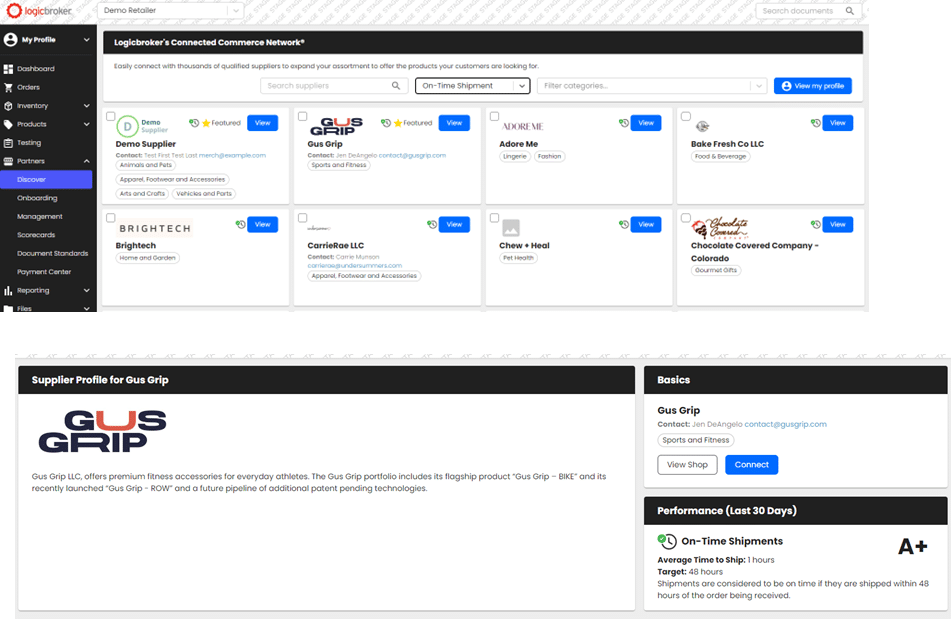Click contact@gusgrip.com link in Basics panel
951x619 pixels.
(785, 424)
